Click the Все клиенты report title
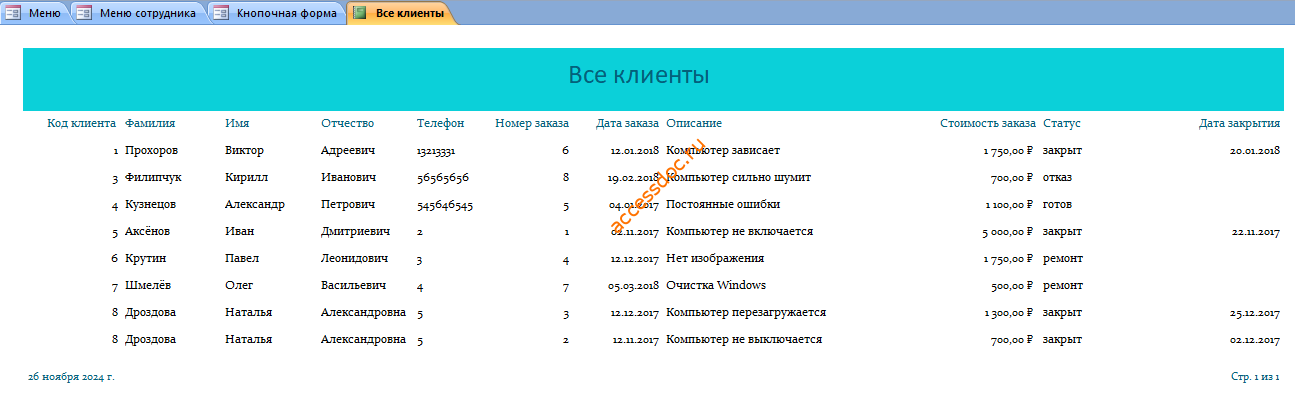1295x411 pixels. pyautogui.click(x=639, y=75)
